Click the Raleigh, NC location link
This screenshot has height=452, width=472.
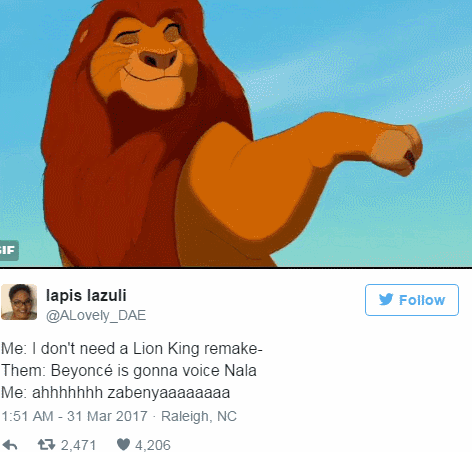199,416
